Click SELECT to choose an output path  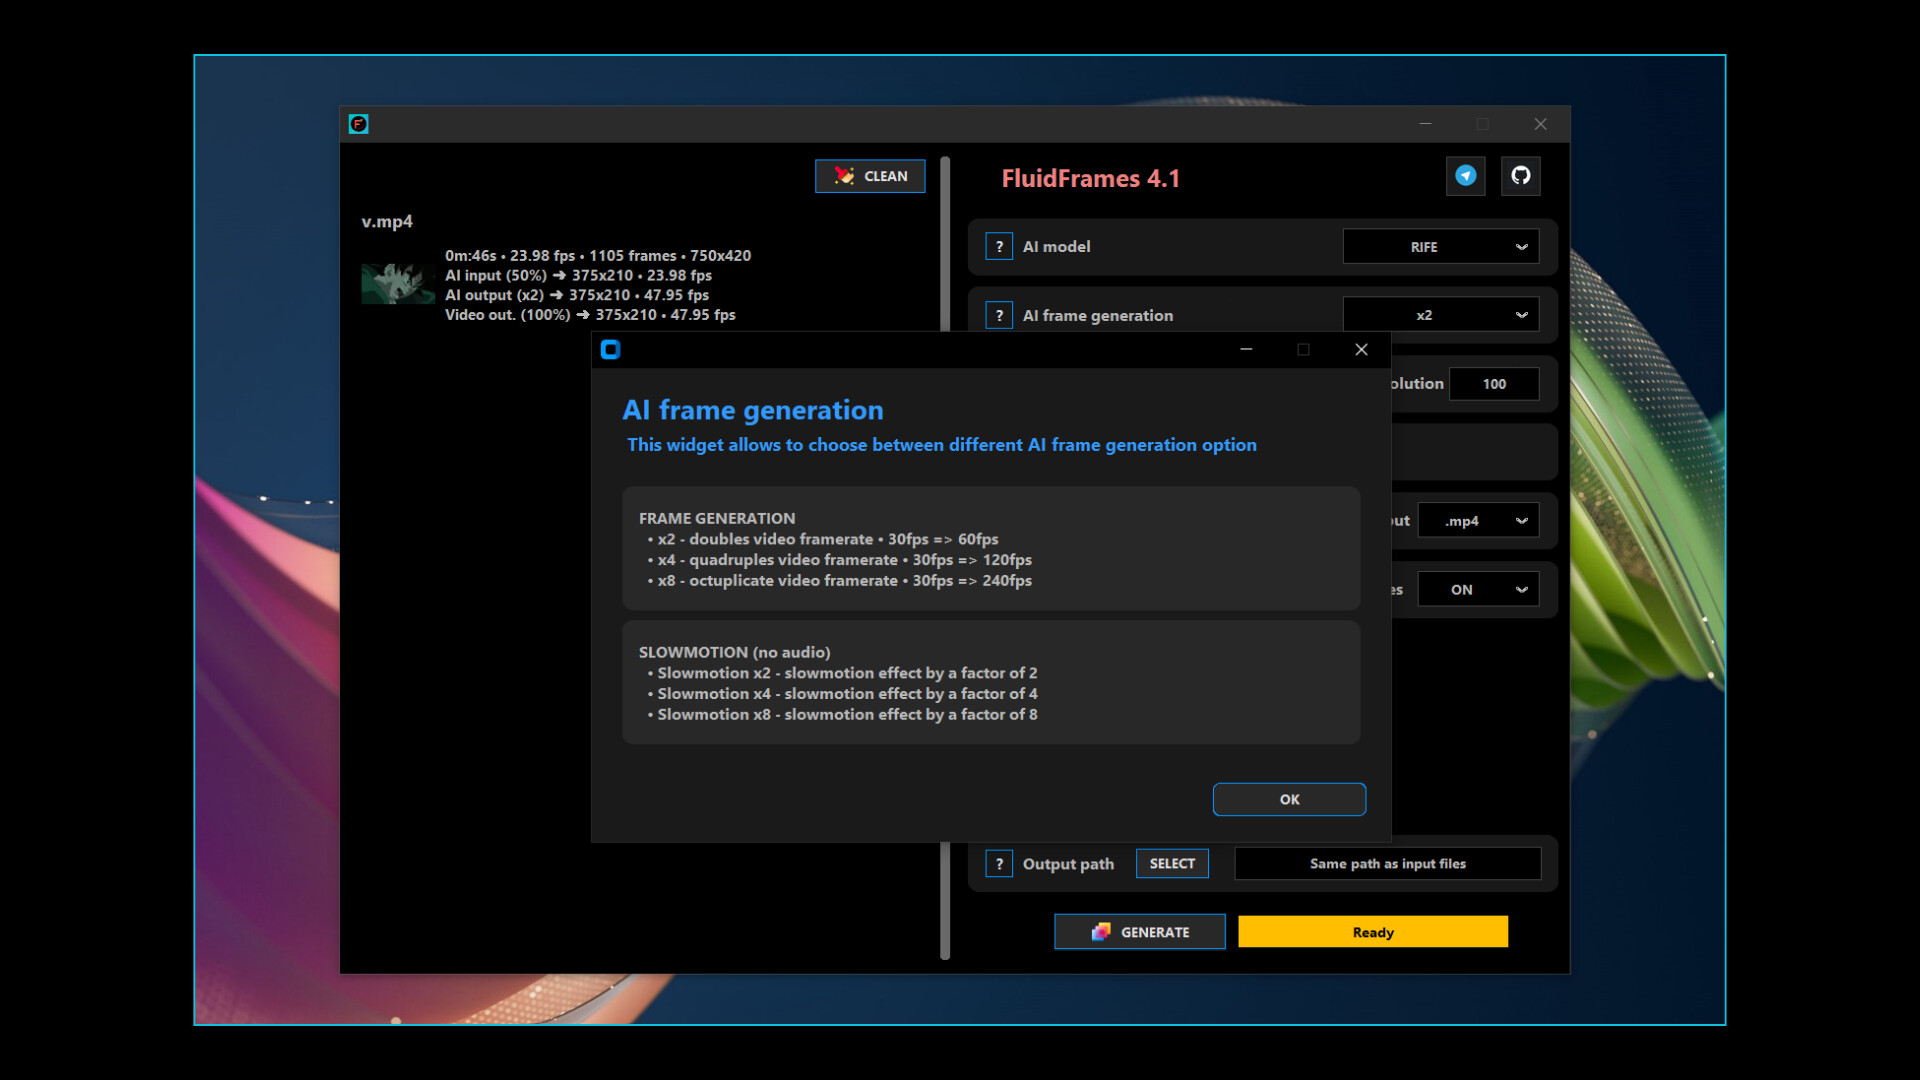[x=1171, y=863]
